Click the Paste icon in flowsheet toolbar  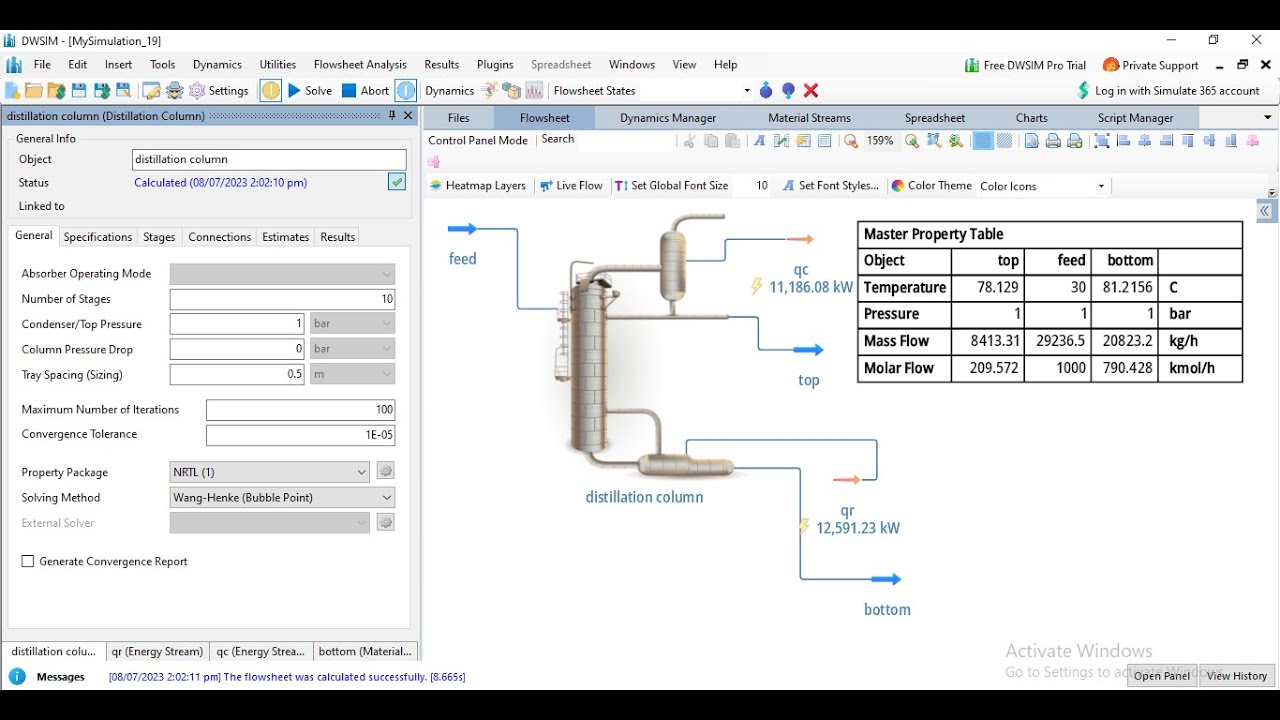pos(732,141)
